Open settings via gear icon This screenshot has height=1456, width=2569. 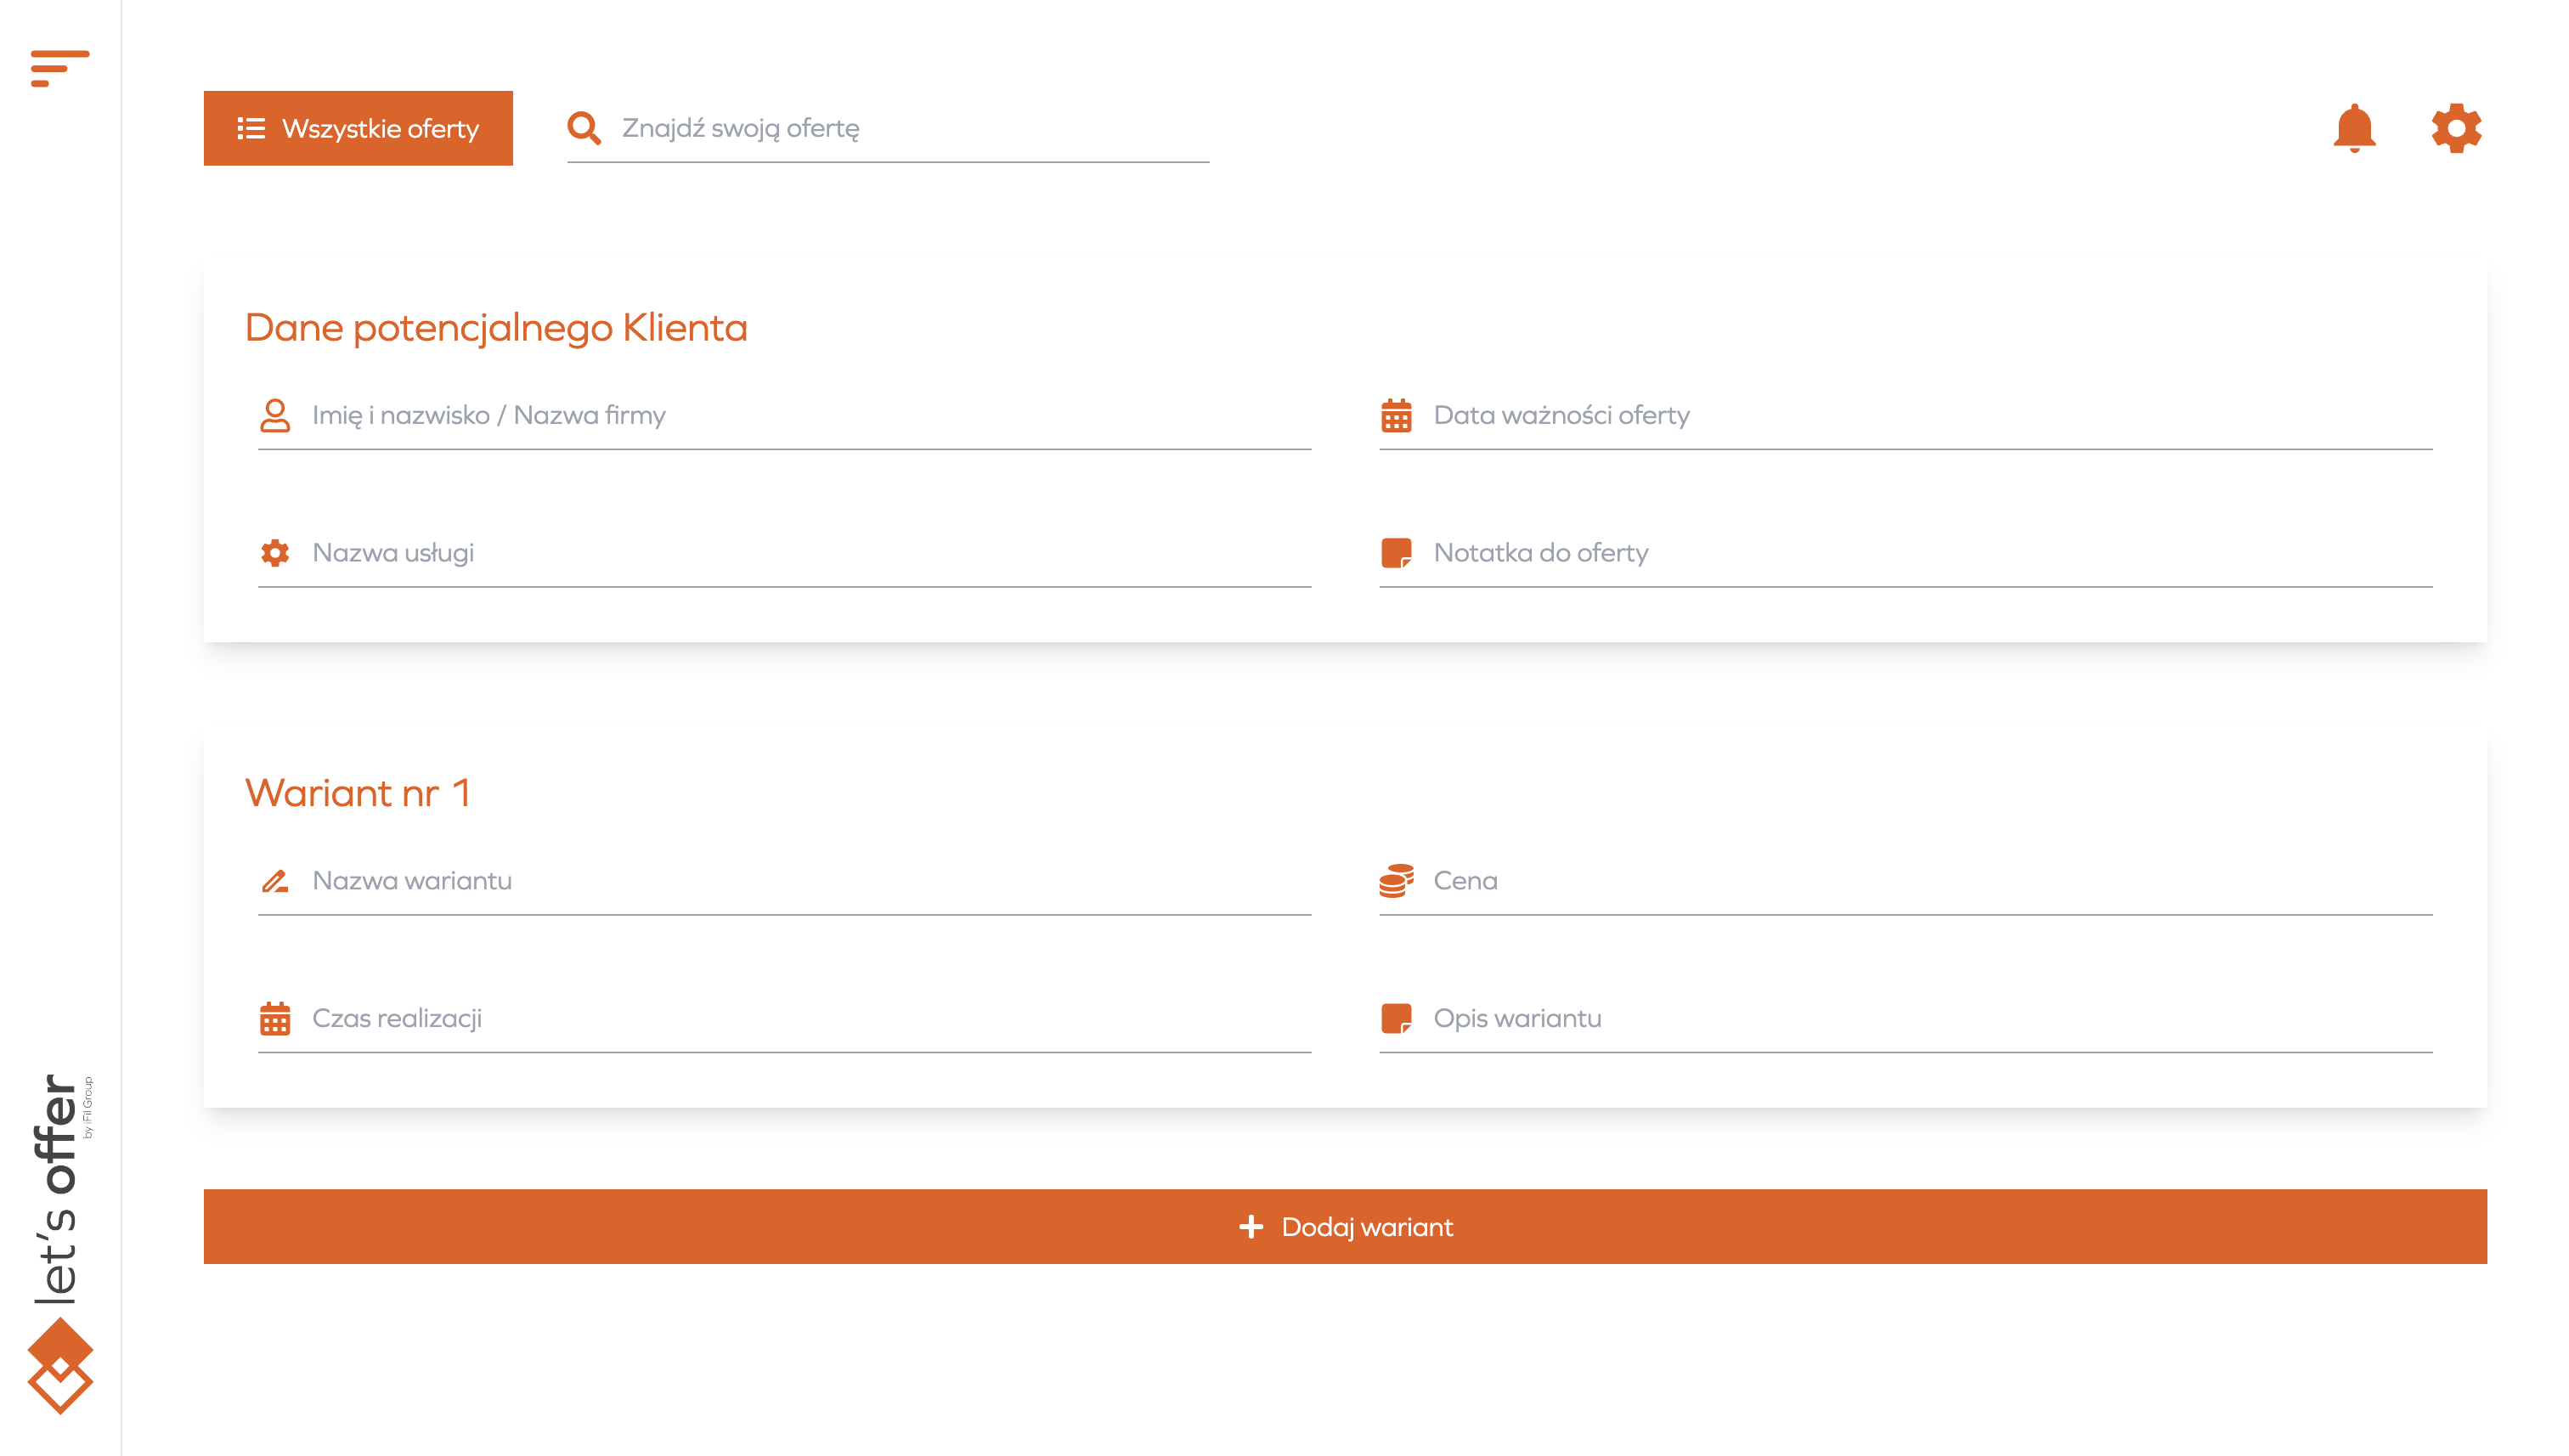2455,128
